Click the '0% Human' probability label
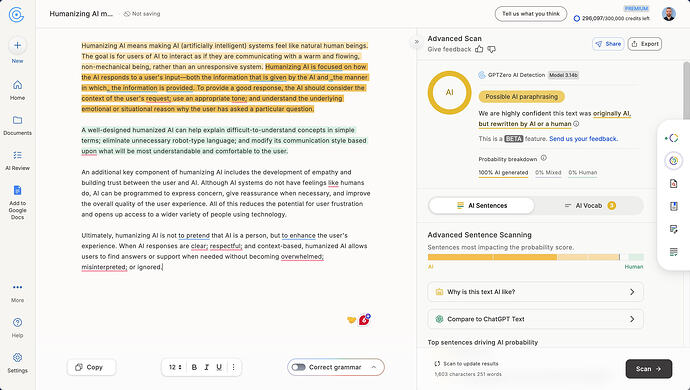The image size is (690, 390). tap(583, 173)
